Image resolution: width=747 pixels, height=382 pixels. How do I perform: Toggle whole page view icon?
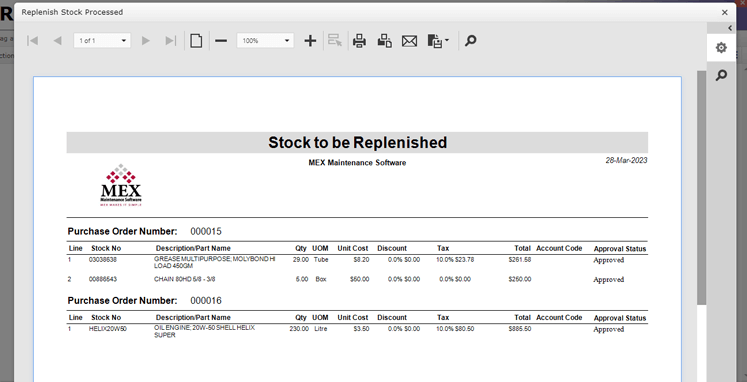(x=196, y=41)
